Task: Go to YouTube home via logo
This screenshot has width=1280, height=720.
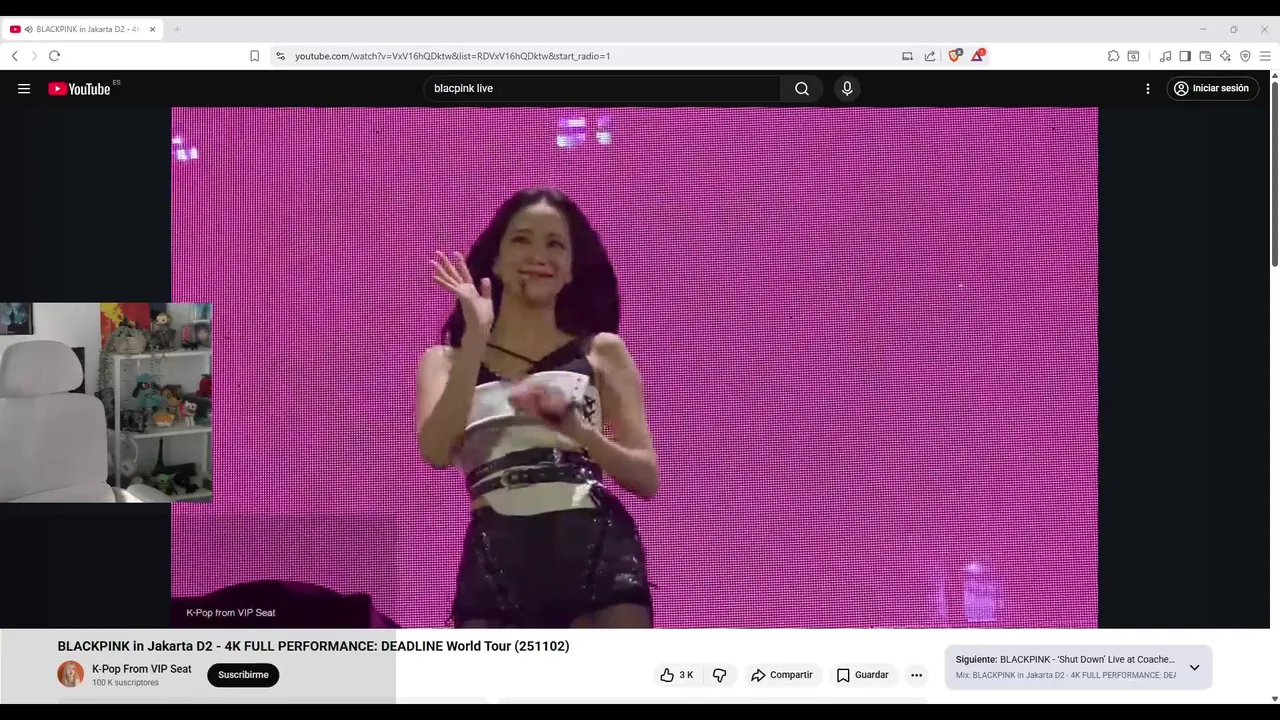Action: (79, 88)
